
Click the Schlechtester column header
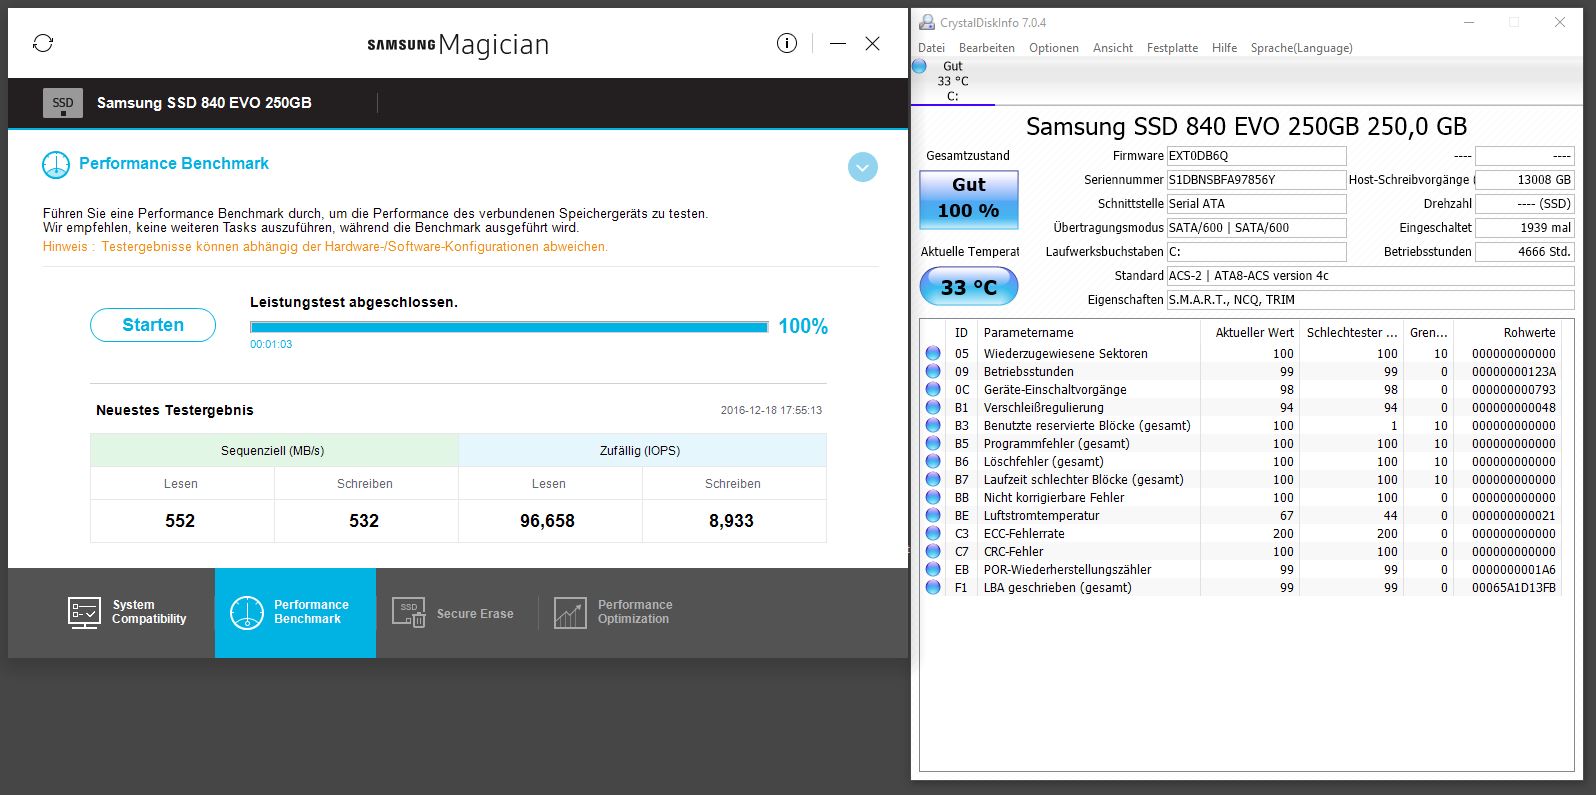(1351, 333)
